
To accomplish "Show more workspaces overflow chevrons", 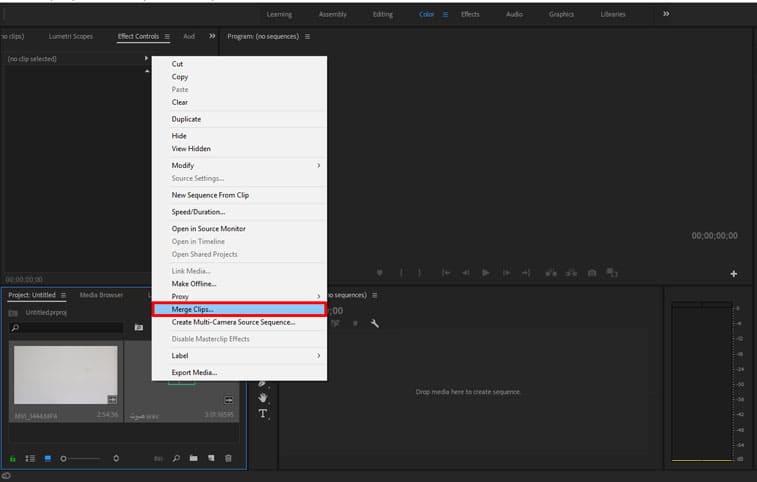I will point(666,14).
